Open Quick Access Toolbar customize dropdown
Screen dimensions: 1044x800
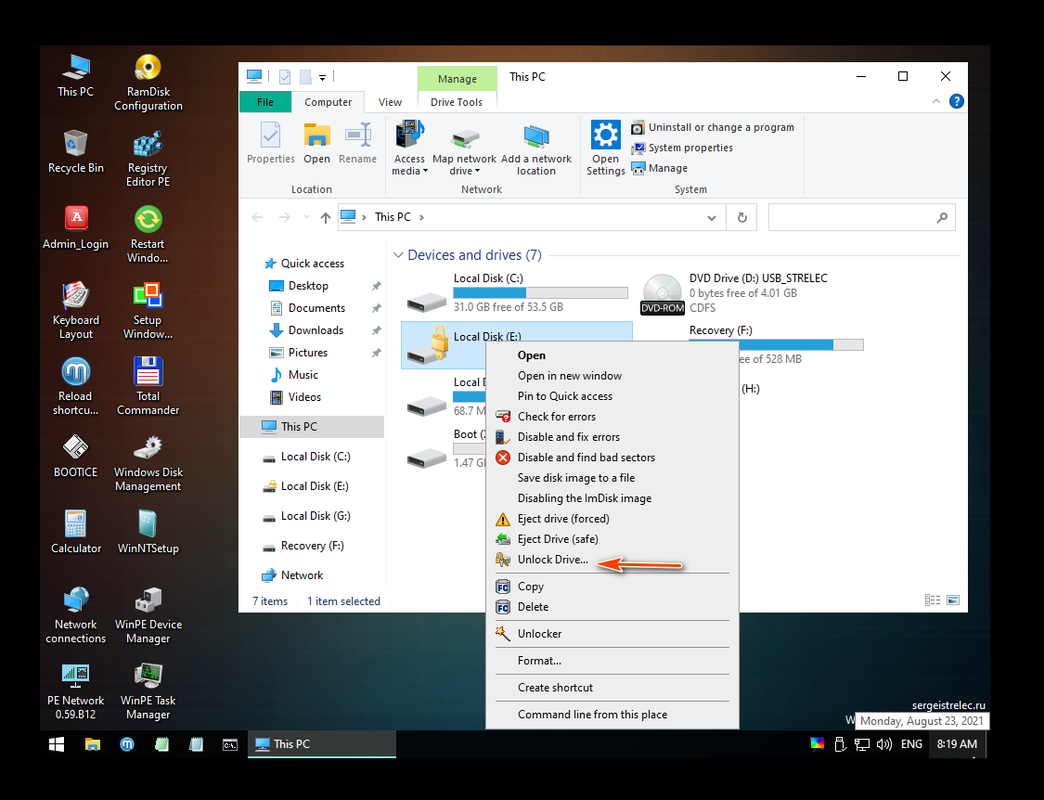tap(322, 77)
